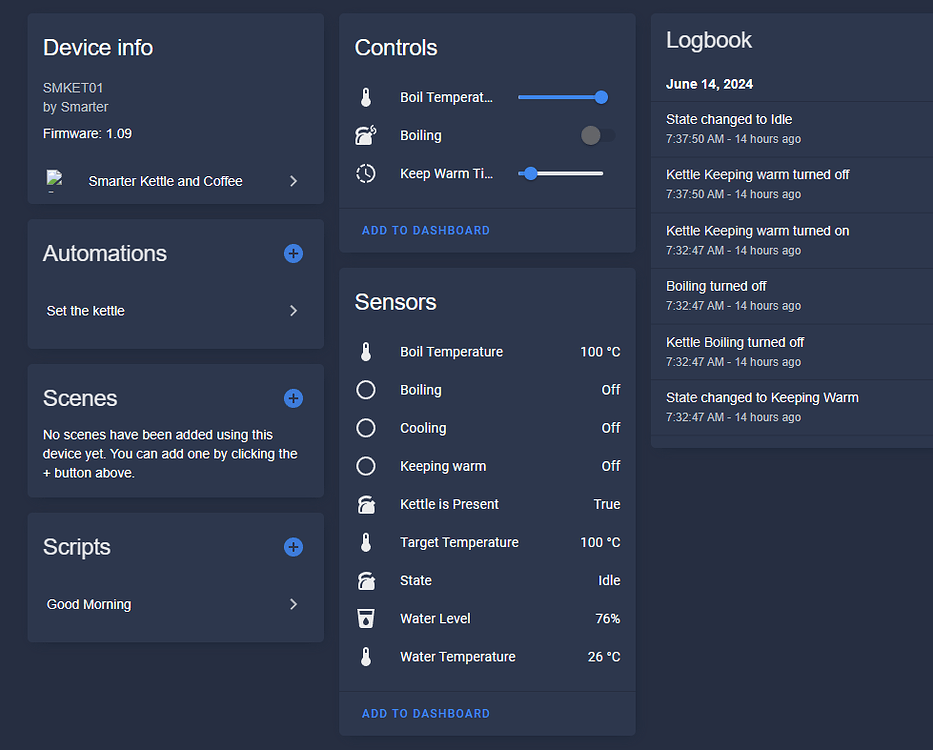The image size is (933, 750).
Task: Click the Boil Temperature slider handle
Action: [601, 97]
